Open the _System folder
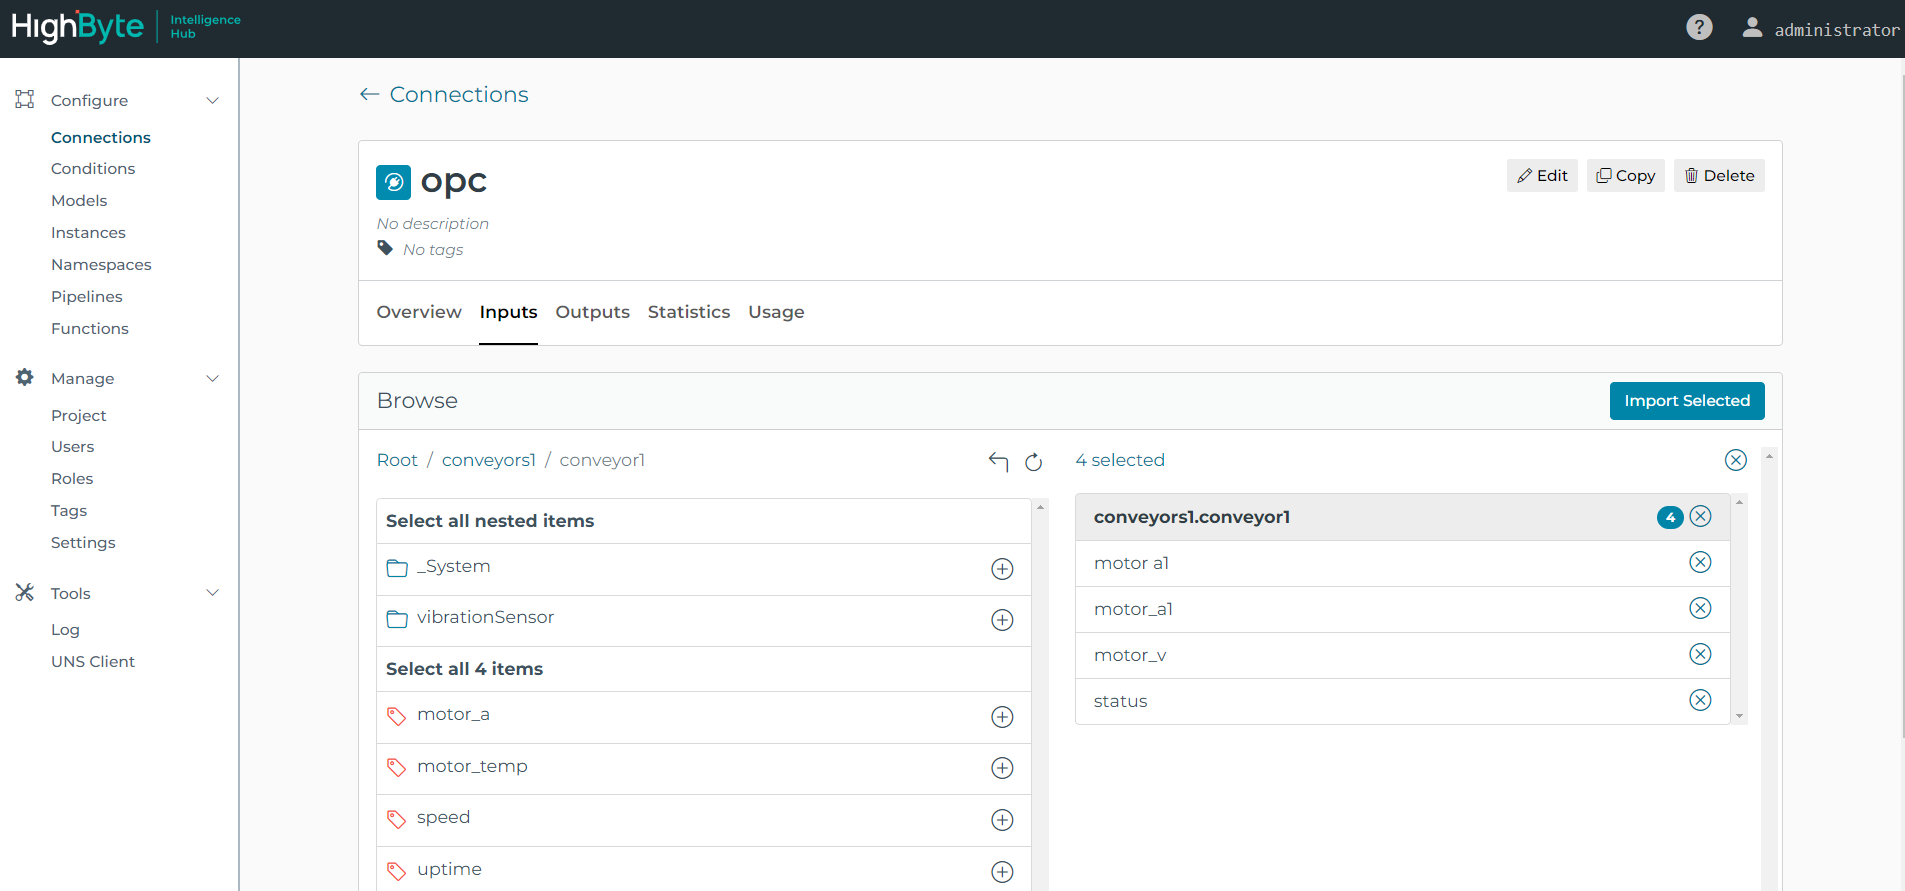 (453, 566)
